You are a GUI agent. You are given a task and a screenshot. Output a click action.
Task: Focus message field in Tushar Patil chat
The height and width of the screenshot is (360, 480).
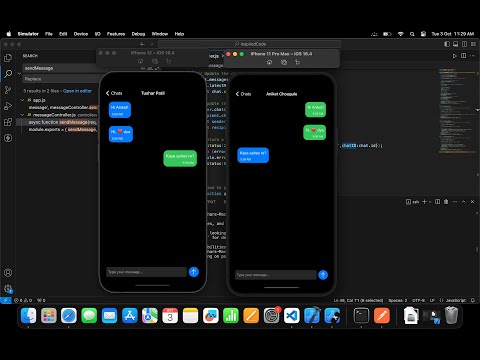146,272
